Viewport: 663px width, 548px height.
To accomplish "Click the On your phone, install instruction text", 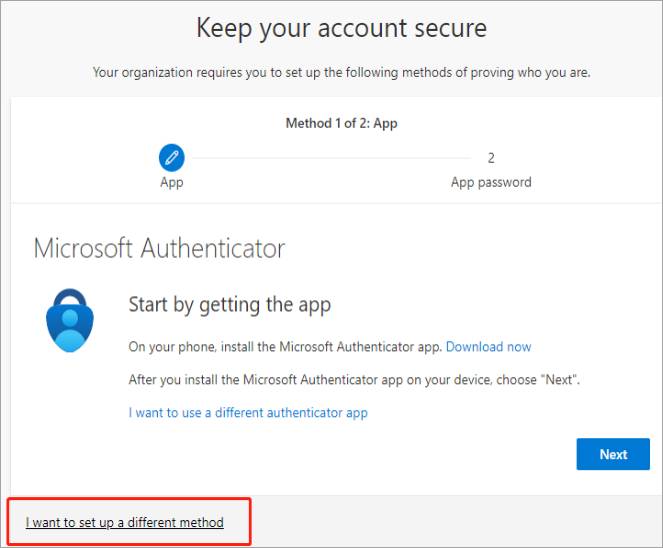I will click(285, 347).
